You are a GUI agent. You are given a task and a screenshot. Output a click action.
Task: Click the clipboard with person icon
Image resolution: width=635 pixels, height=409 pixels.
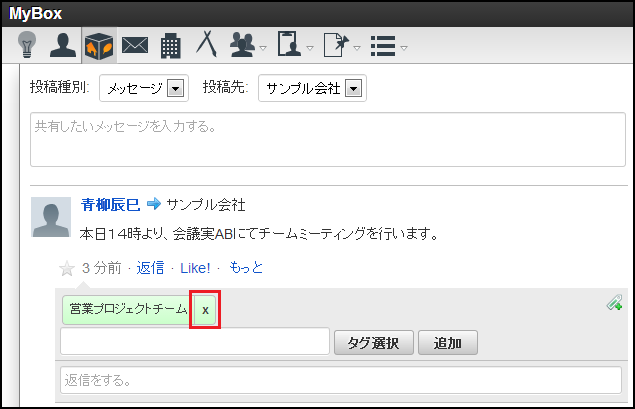click(289, 44)
